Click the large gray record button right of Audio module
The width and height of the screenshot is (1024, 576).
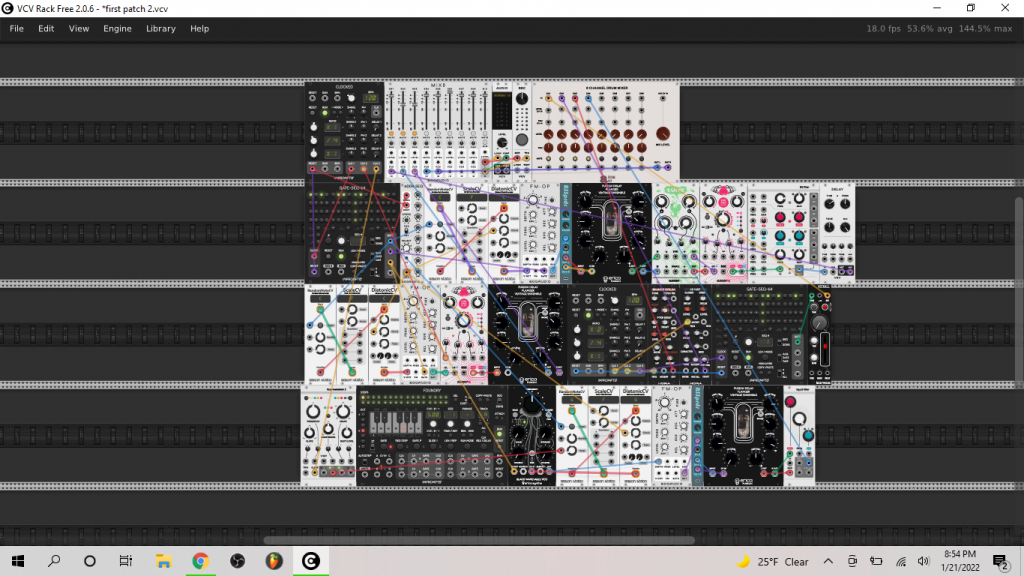click(x=522, y=139)
